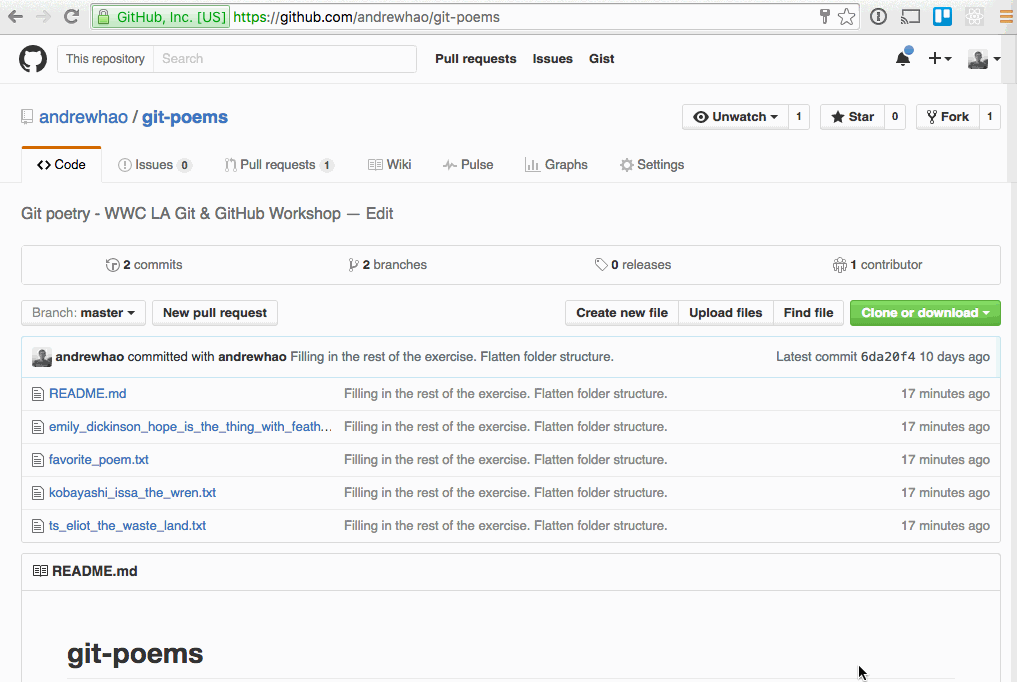Open the Pull requests tab
The width and height of the screenshot is (1017, 682).
click(x=279, y=165)
